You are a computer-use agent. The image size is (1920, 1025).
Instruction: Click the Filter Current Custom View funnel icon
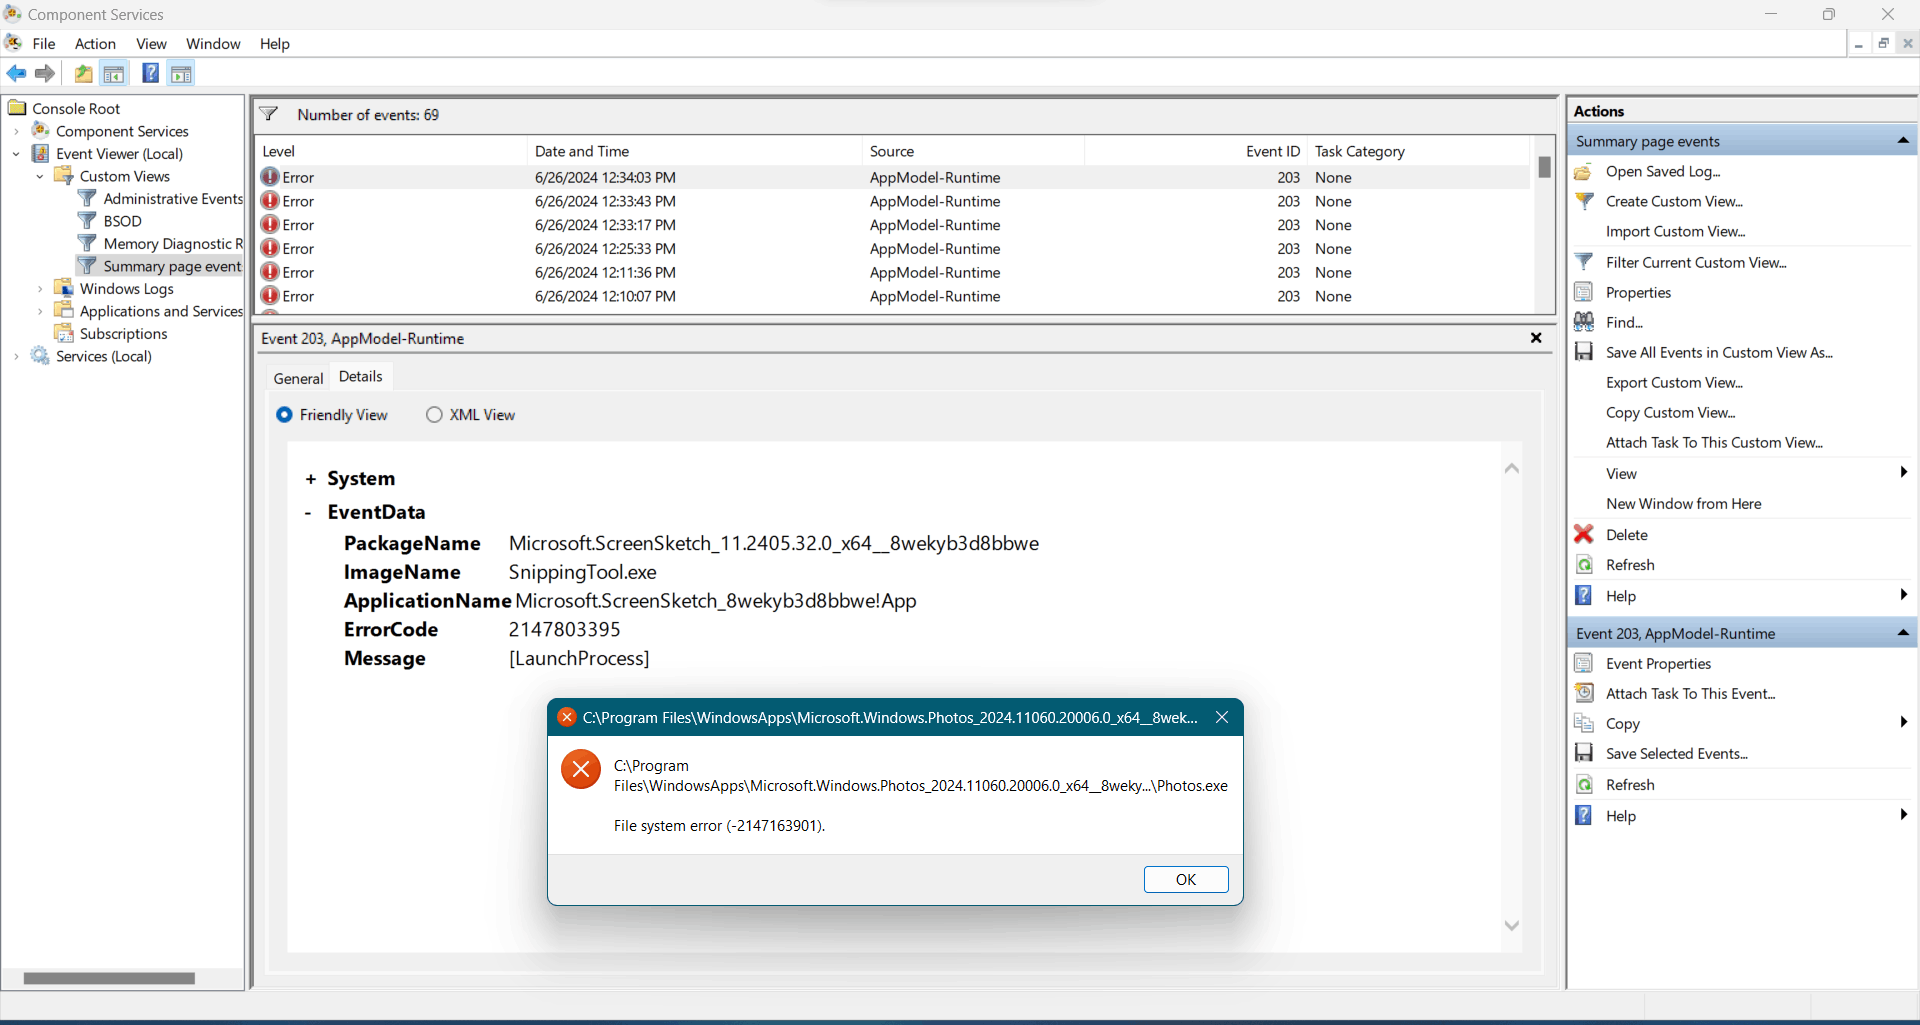point(1584,262)
